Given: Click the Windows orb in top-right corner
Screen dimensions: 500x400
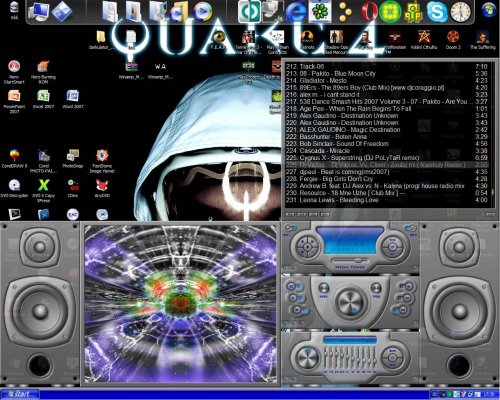Looking at the screenshot, I should [489, 9].
